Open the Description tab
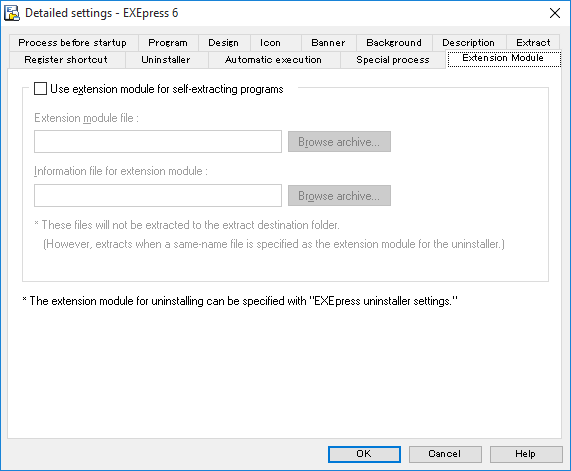 [468, 43]
